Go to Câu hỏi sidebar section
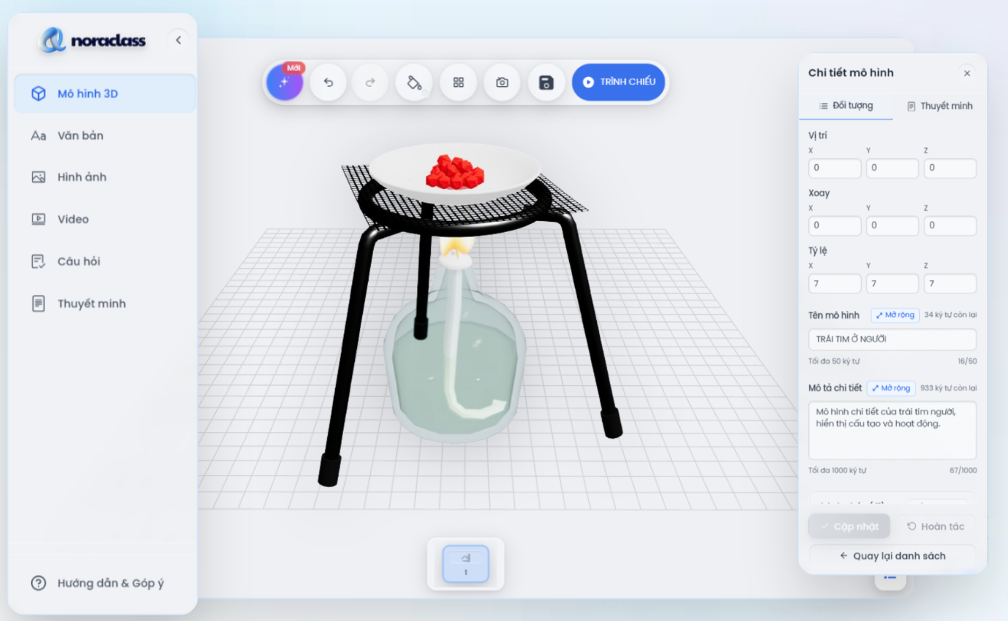The width and height of the screenshot is (1008, 621). click(79, 261)
